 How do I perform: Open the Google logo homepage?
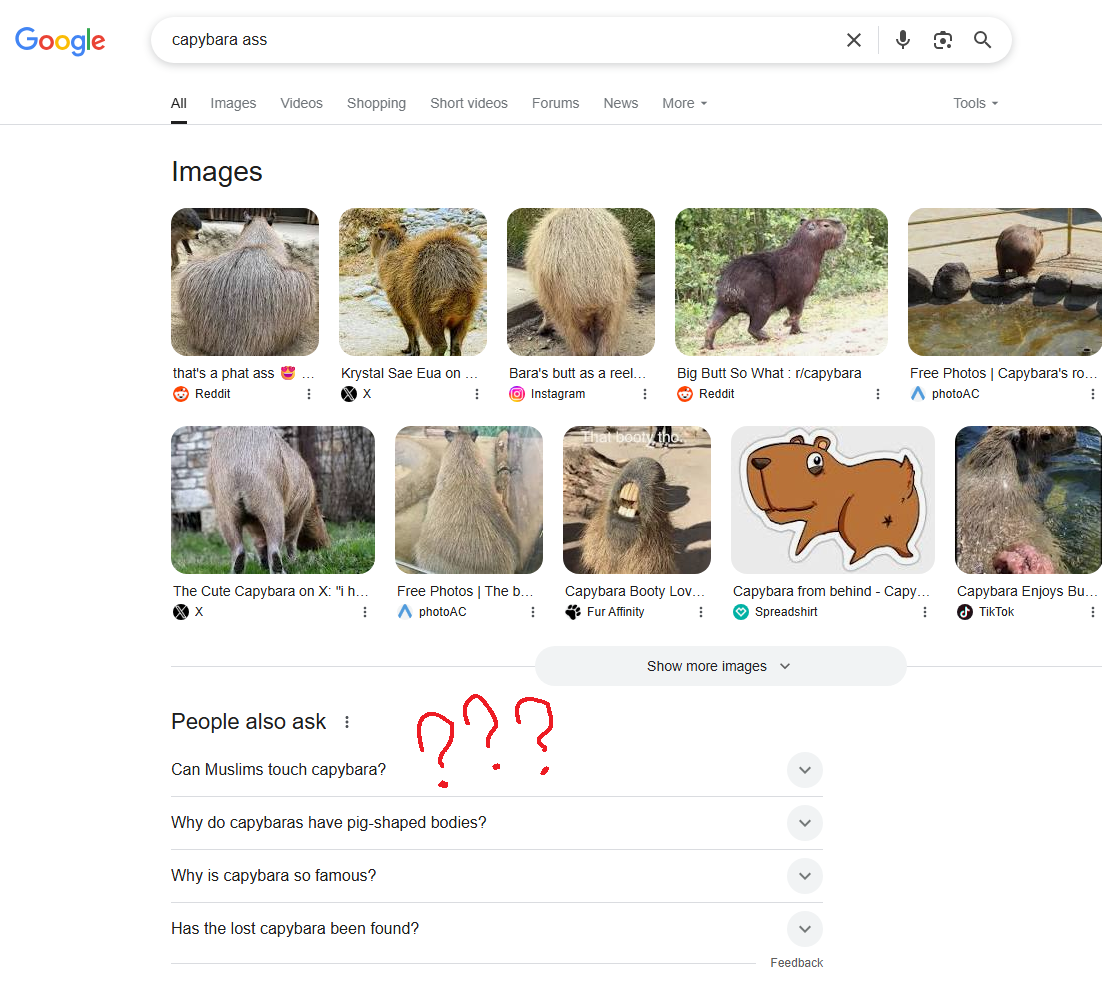tap(60, 41)
